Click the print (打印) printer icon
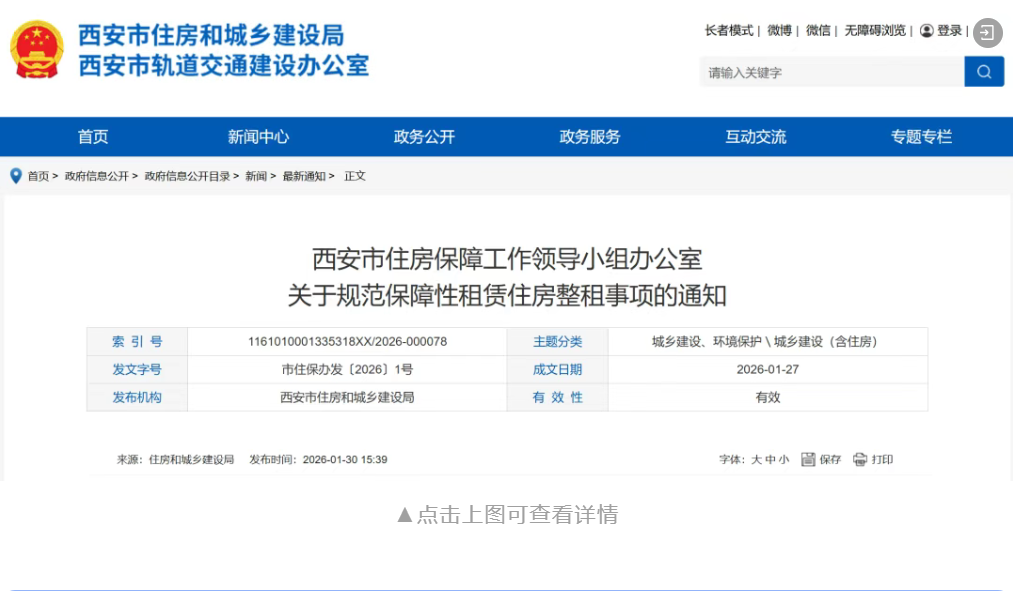The width and height of the screenshot is (1013, 591). point(860,460)
